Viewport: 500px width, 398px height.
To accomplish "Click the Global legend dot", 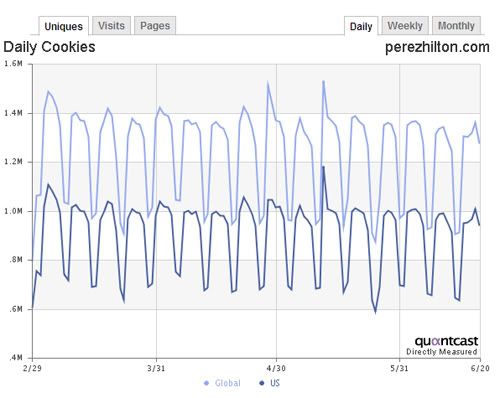I will click(x=206, y=383).
